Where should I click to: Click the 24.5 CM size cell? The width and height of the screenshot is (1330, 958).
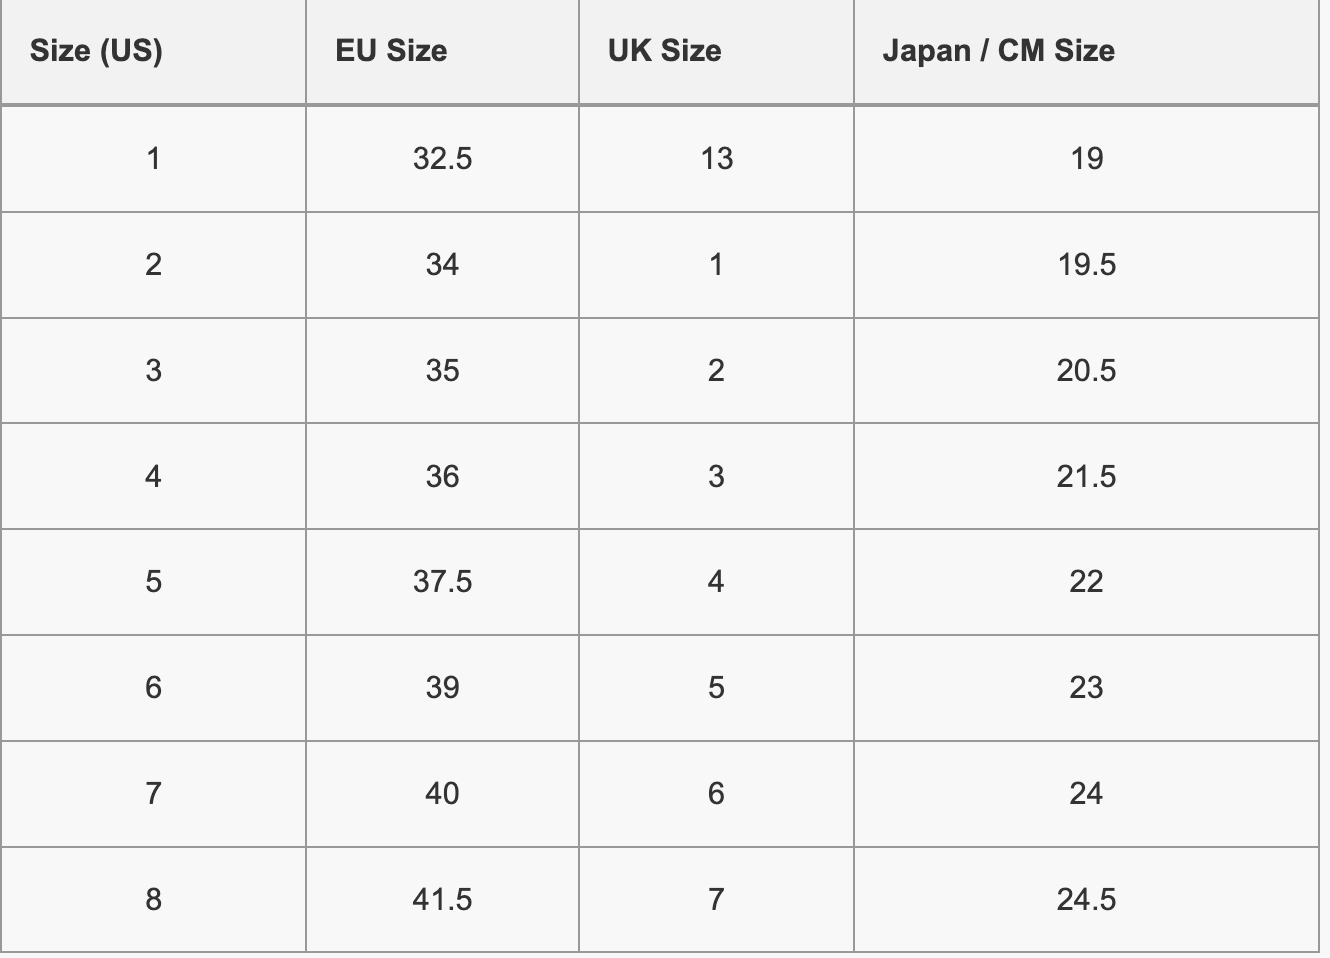1086,900
